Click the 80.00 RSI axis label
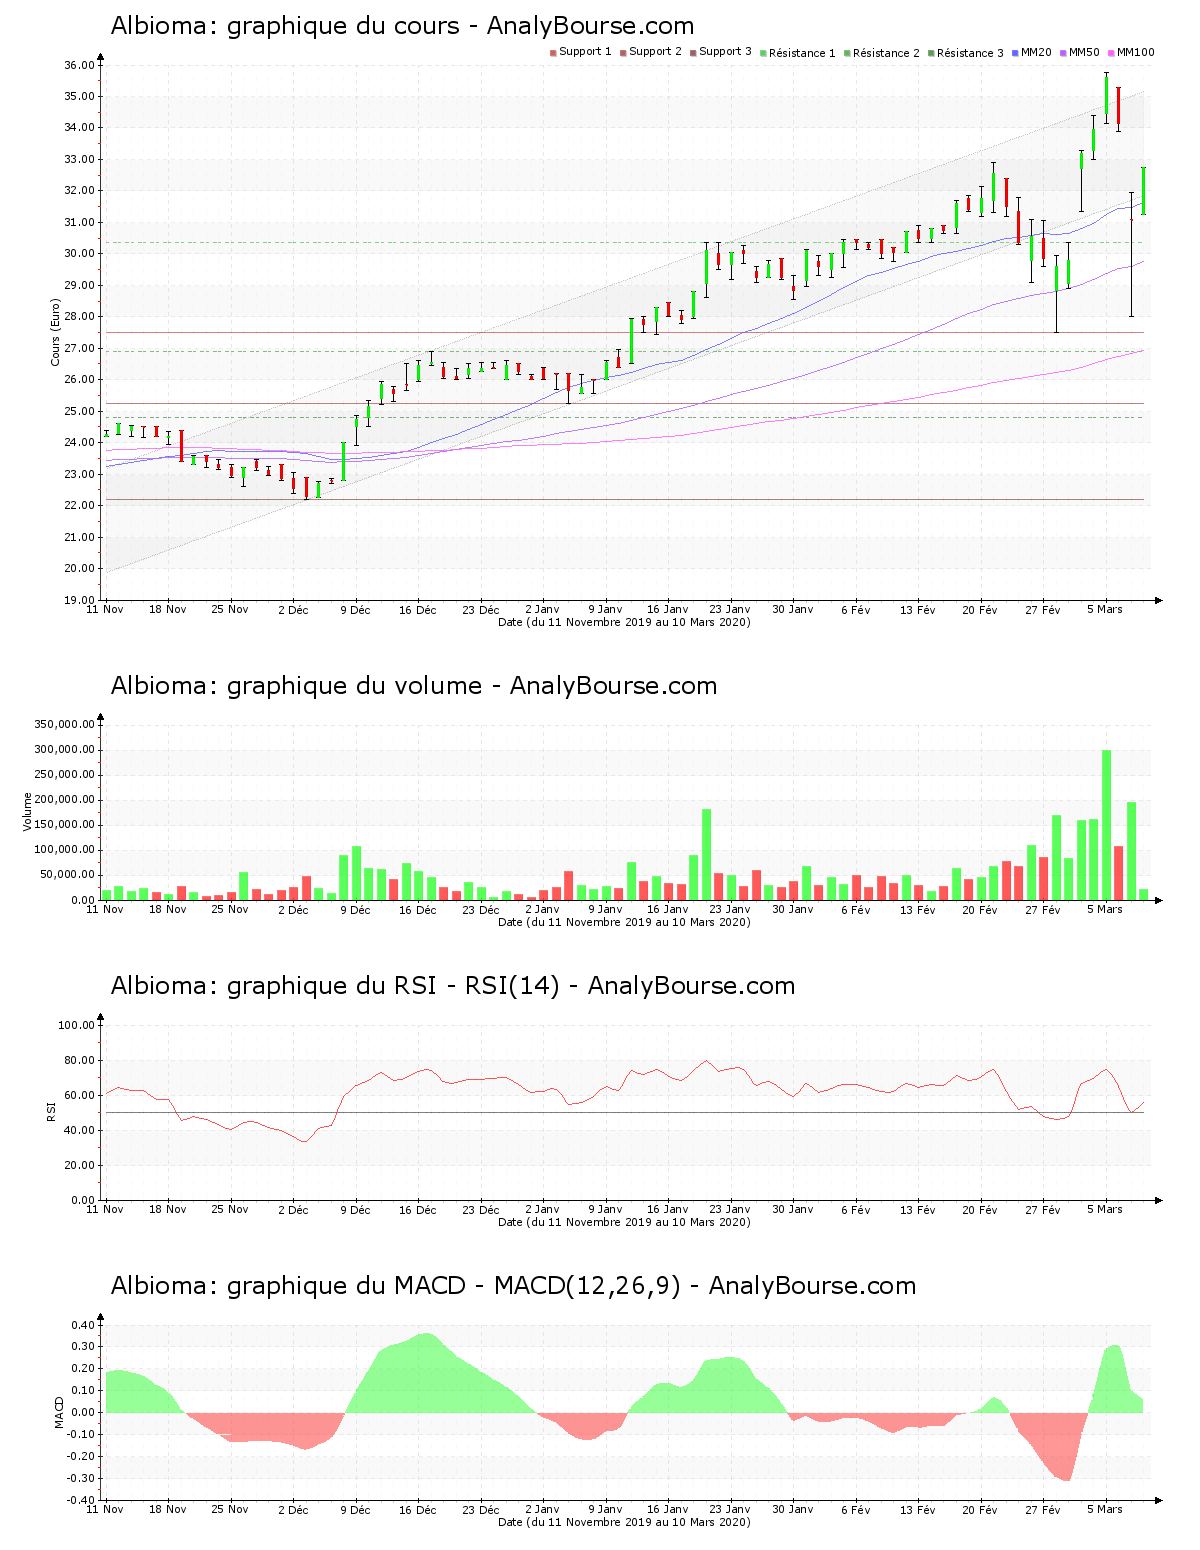The width and height of the screenshot is (1200, 1550). coord(79,1060)
